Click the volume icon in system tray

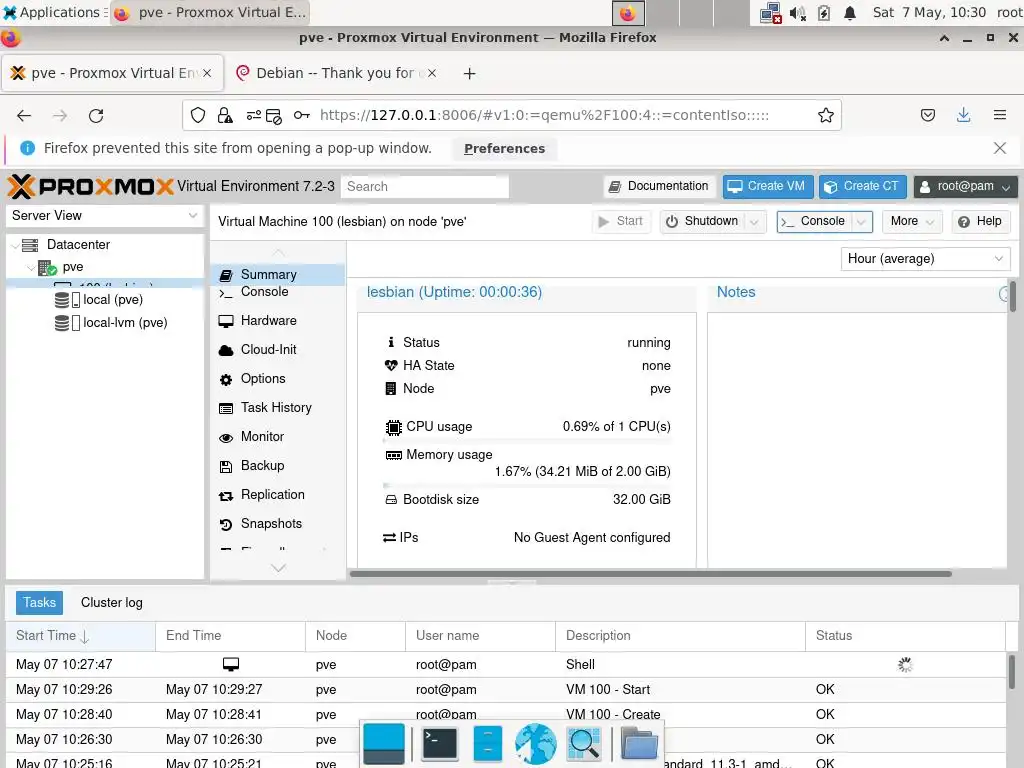click(x=797, y=13)
